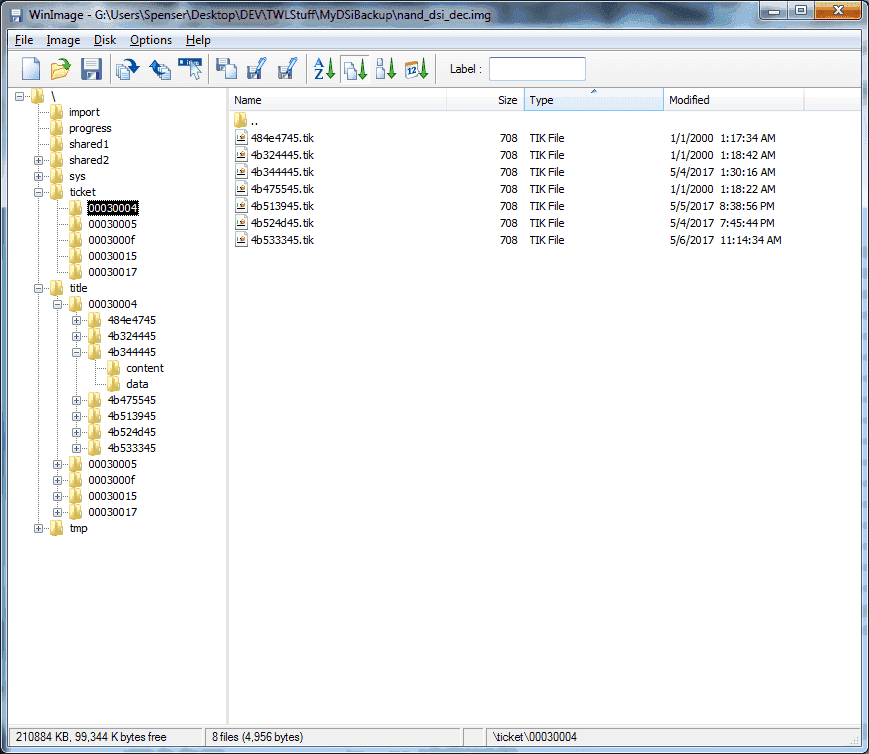Click the highlighted 00030004 folder icon under ticket

pyautogui.click(x=76, y=208)
